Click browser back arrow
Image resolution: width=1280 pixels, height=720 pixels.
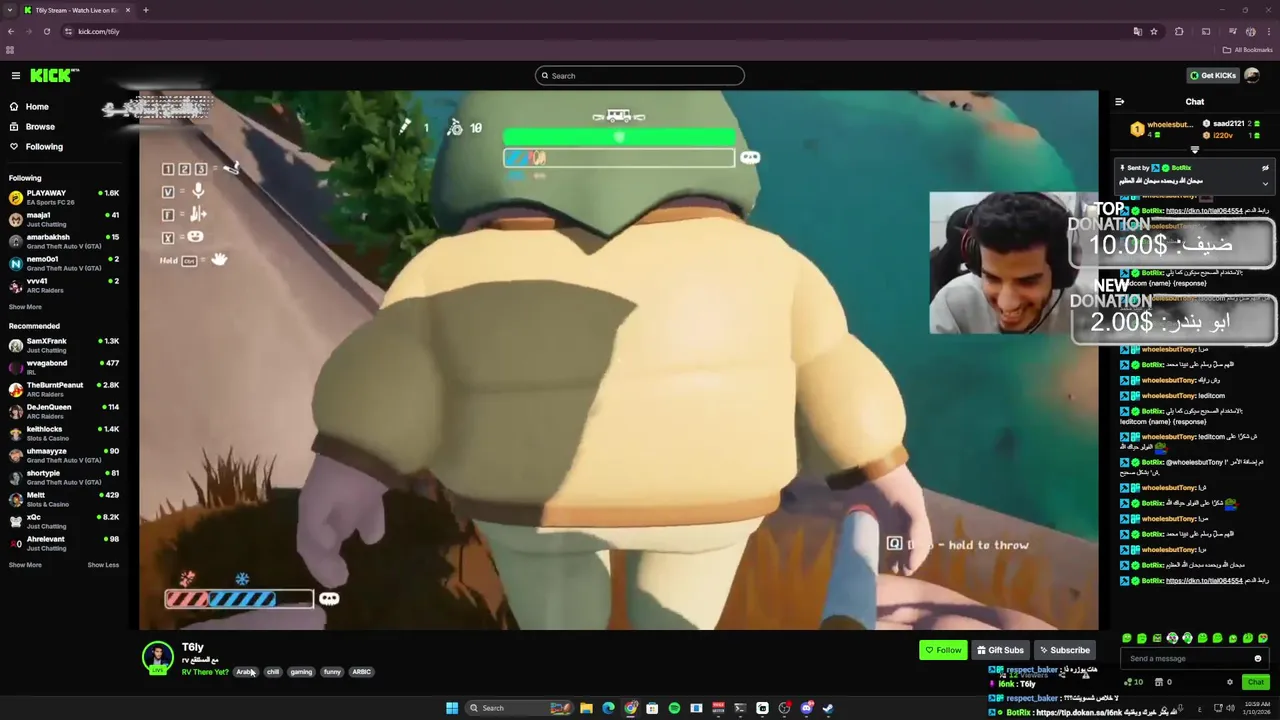pyautogui.click(x=11, y=31)
